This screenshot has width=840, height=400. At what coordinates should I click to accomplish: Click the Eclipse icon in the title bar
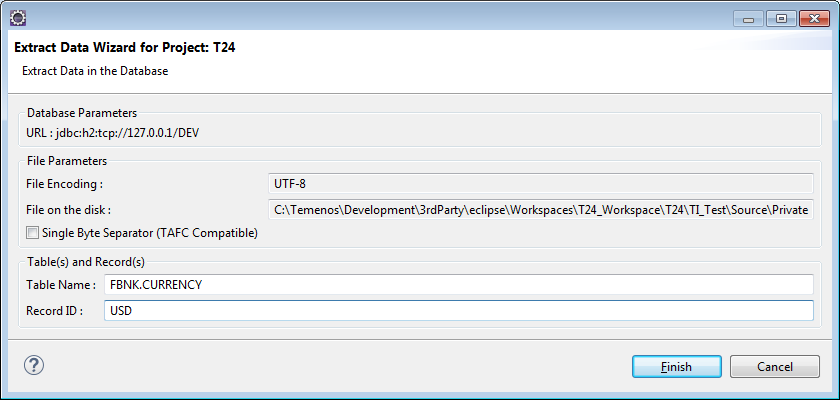point(18,18)
